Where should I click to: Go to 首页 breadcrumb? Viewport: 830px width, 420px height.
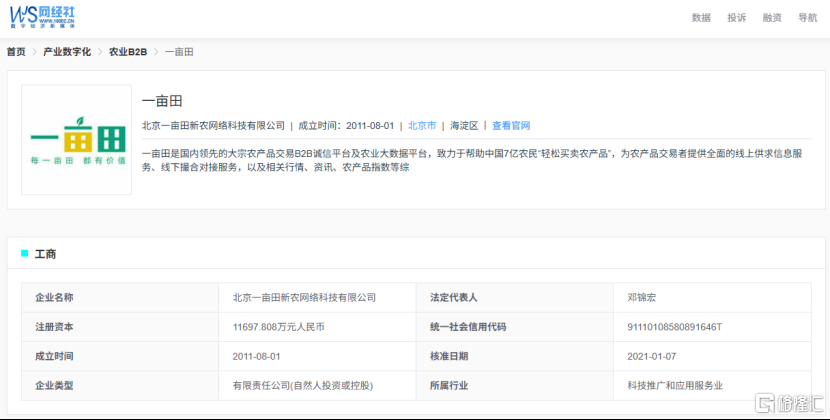pos(16,52)
